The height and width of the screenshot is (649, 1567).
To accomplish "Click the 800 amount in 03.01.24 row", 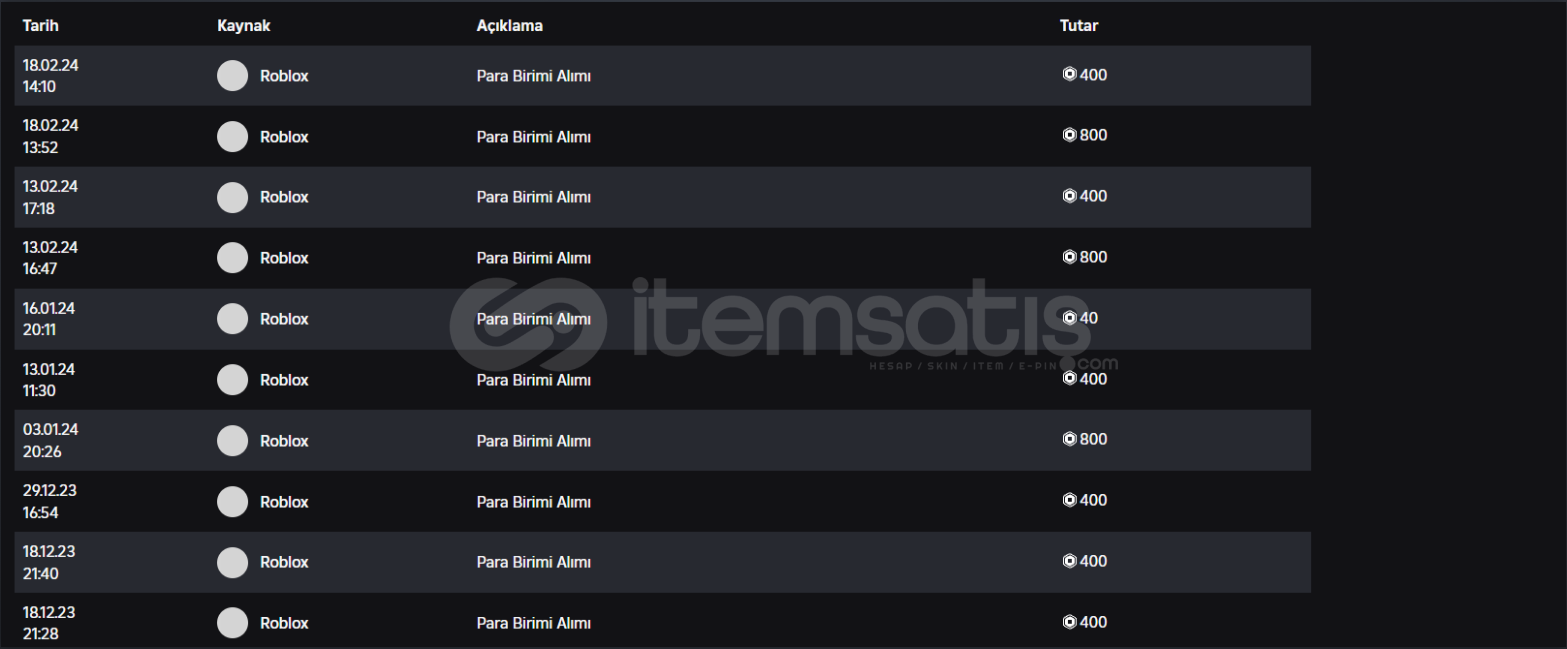I will click(1093, 439).
